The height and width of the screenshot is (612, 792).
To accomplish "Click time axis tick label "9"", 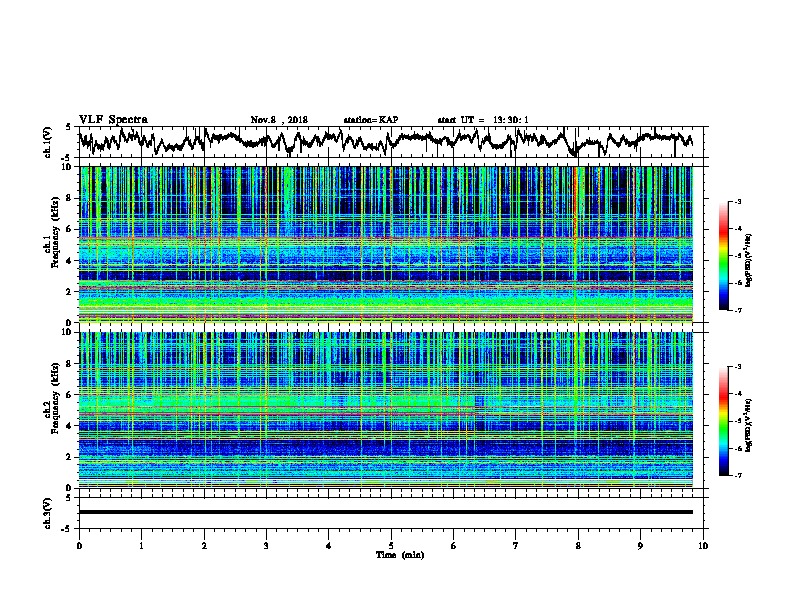I will (x=640, y=545).
